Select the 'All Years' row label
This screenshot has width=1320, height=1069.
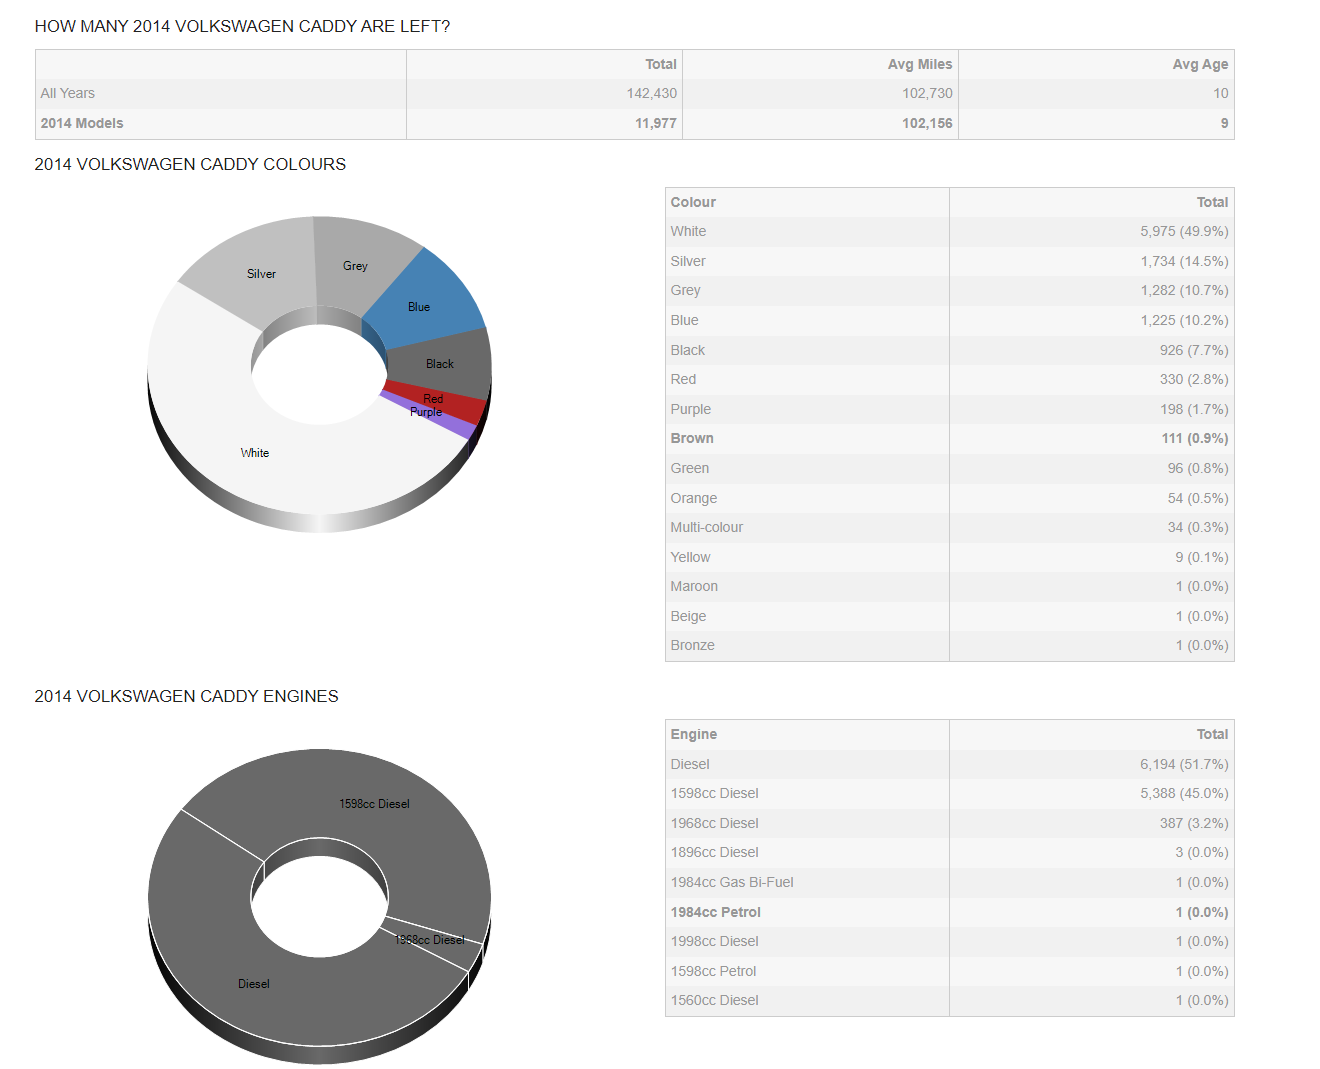coord(68,93)
